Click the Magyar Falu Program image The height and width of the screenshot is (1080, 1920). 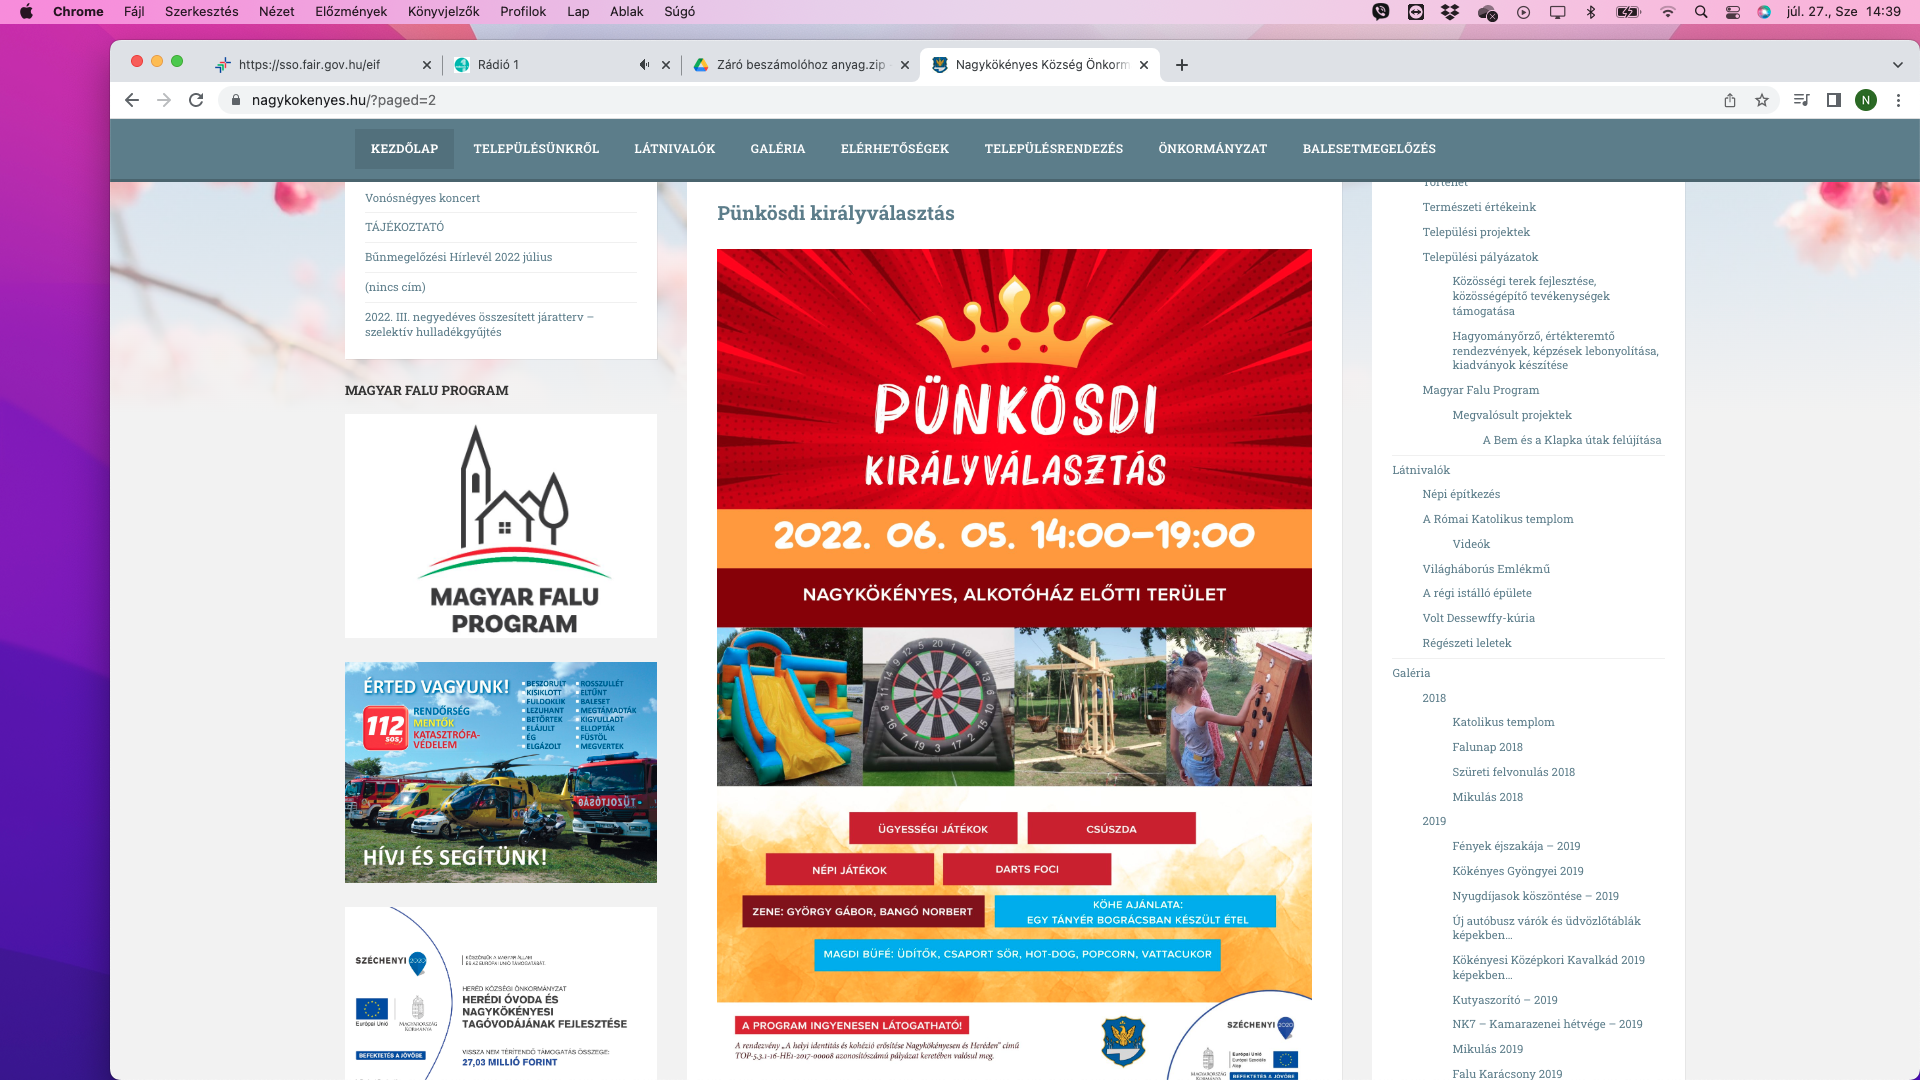tap(501, 526)
